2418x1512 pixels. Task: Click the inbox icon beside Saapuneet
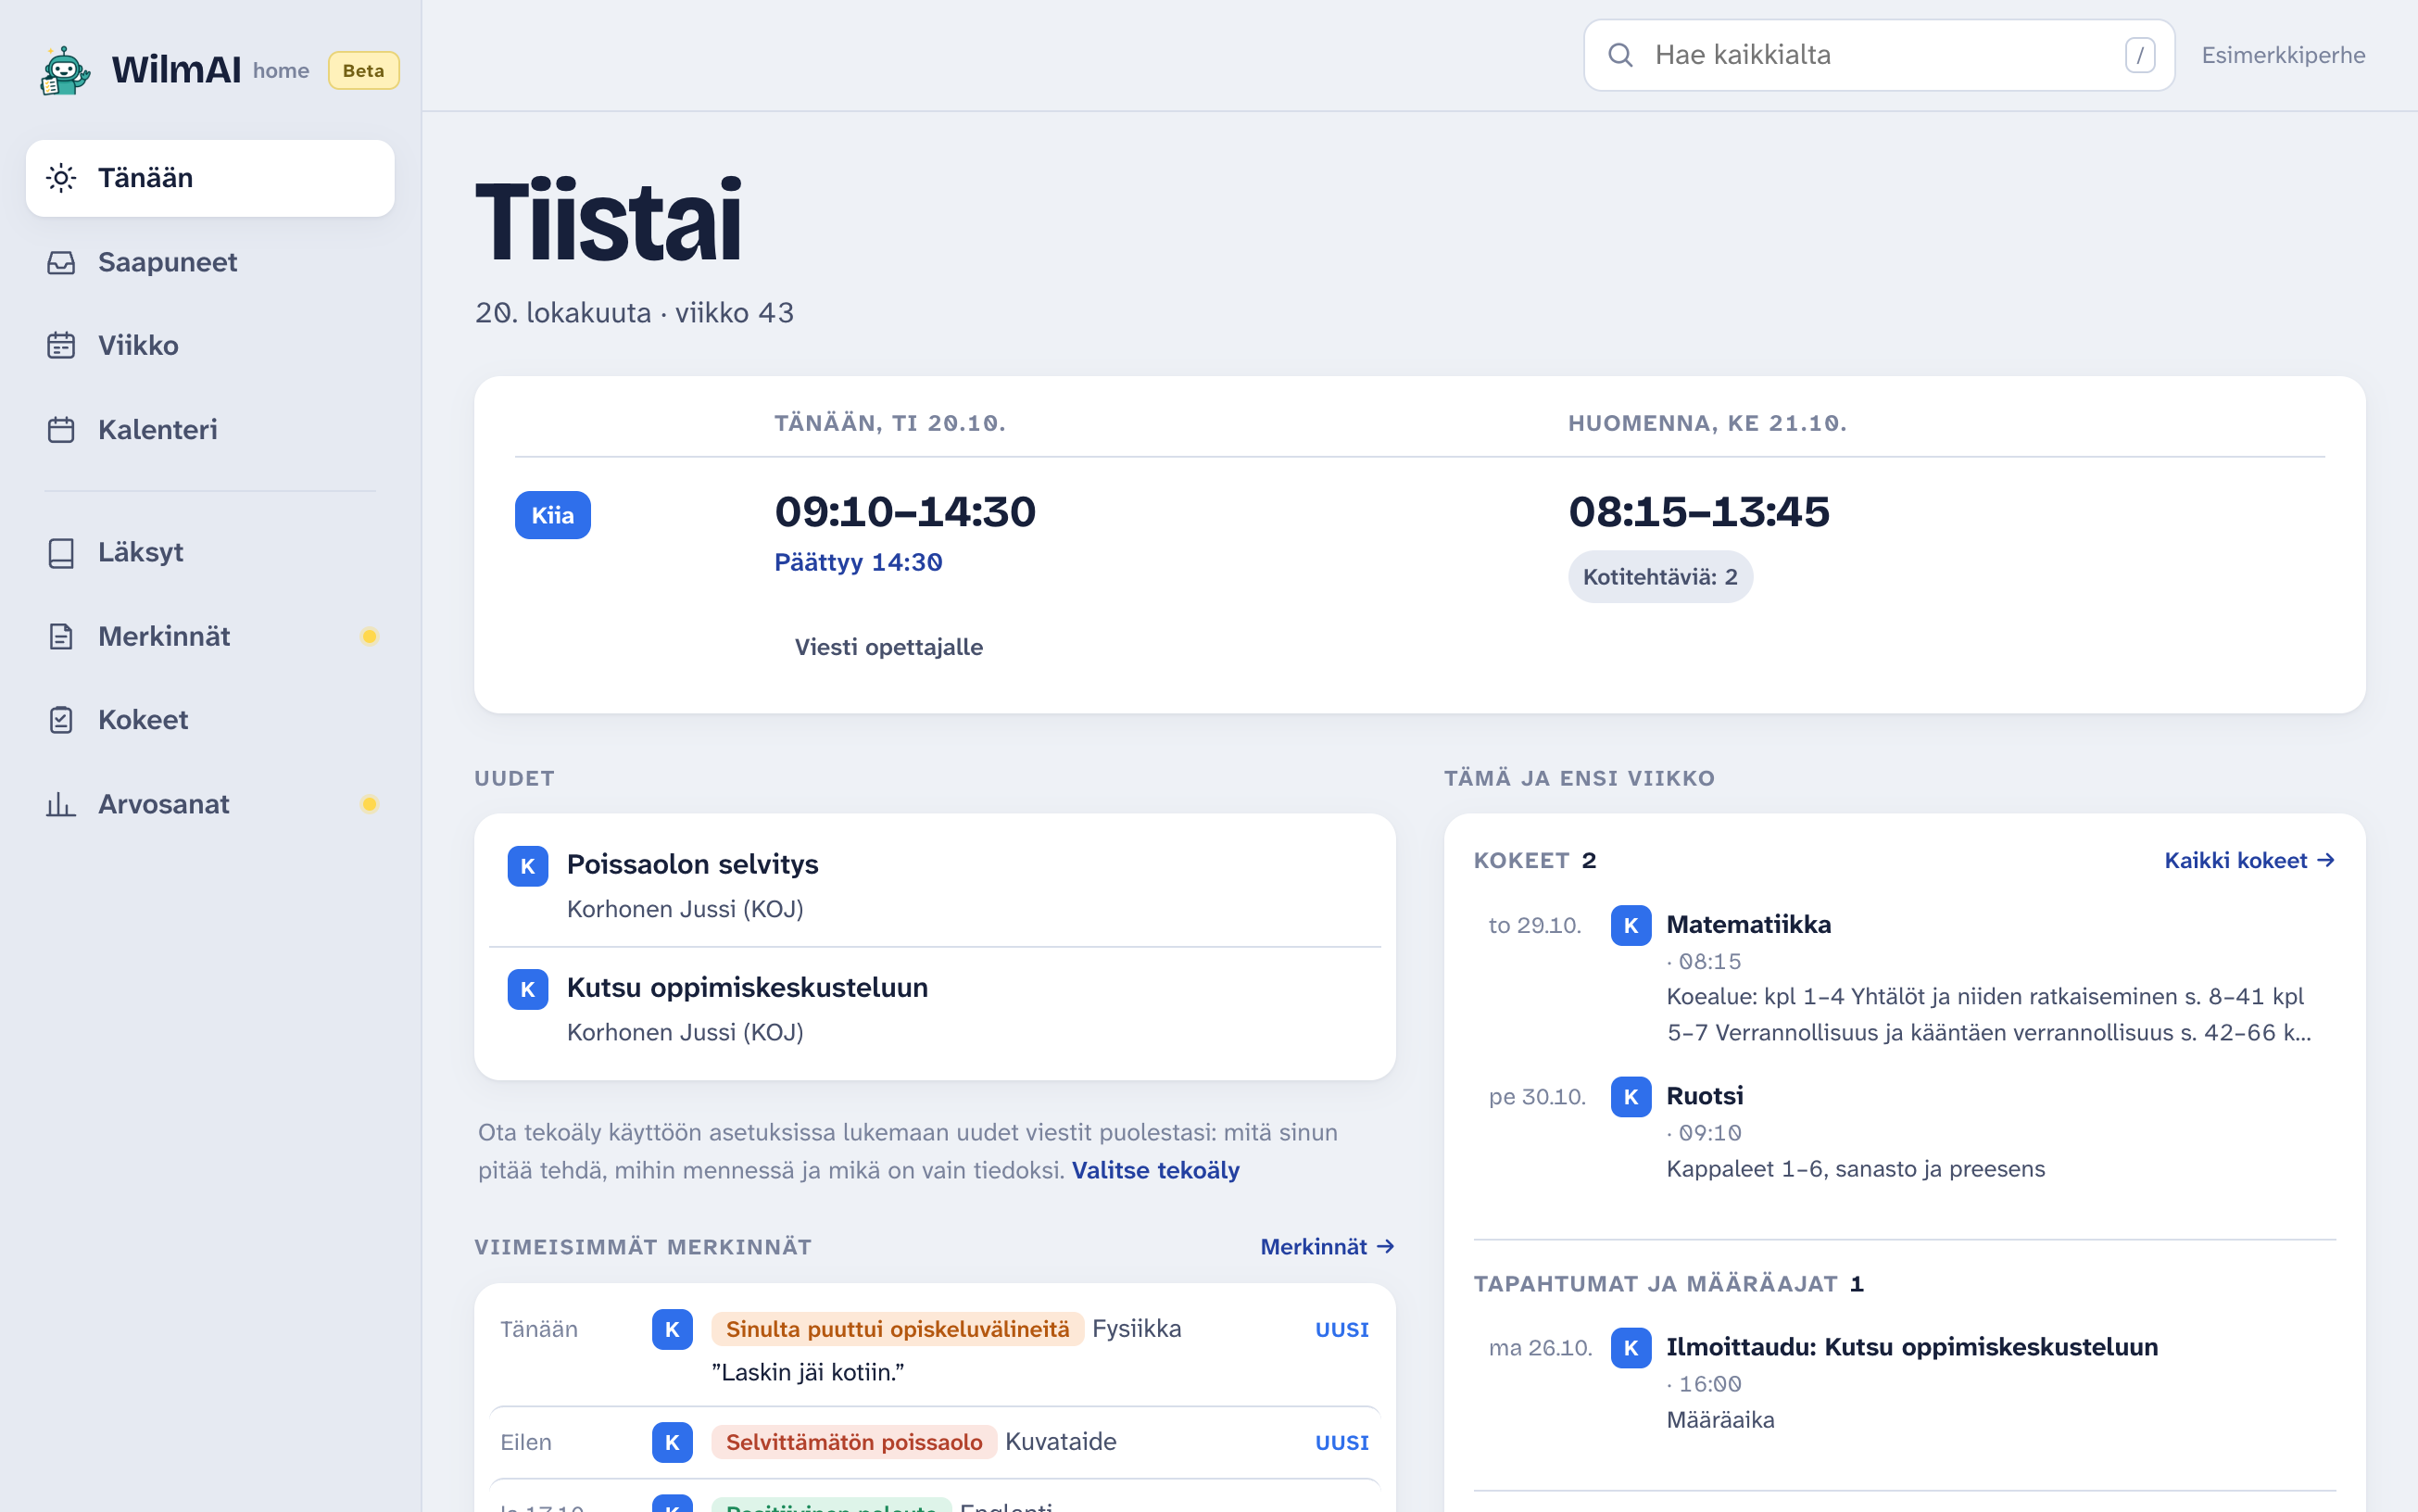pos(61,262)
